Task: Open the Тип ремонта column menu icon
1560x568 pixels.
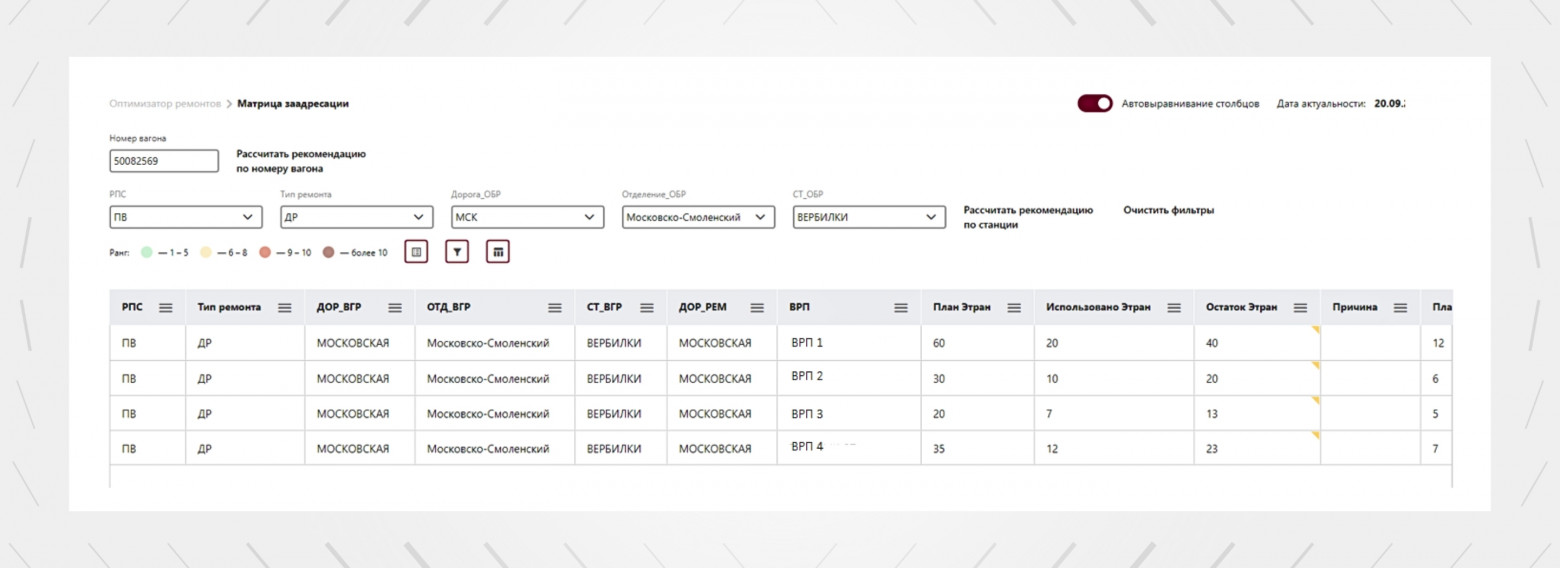Action: [285, 308]
